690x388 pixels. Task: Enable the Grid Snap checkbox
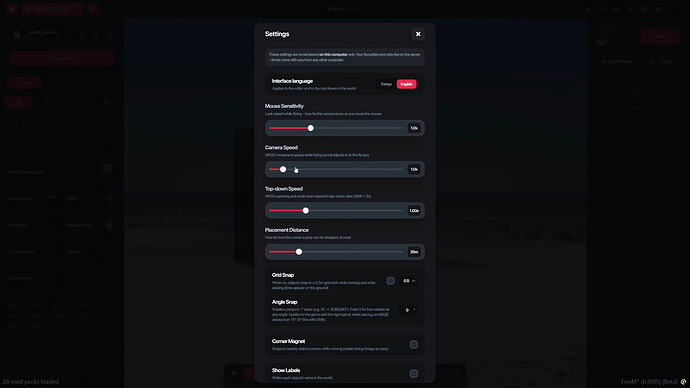click(x=390, y=281)
